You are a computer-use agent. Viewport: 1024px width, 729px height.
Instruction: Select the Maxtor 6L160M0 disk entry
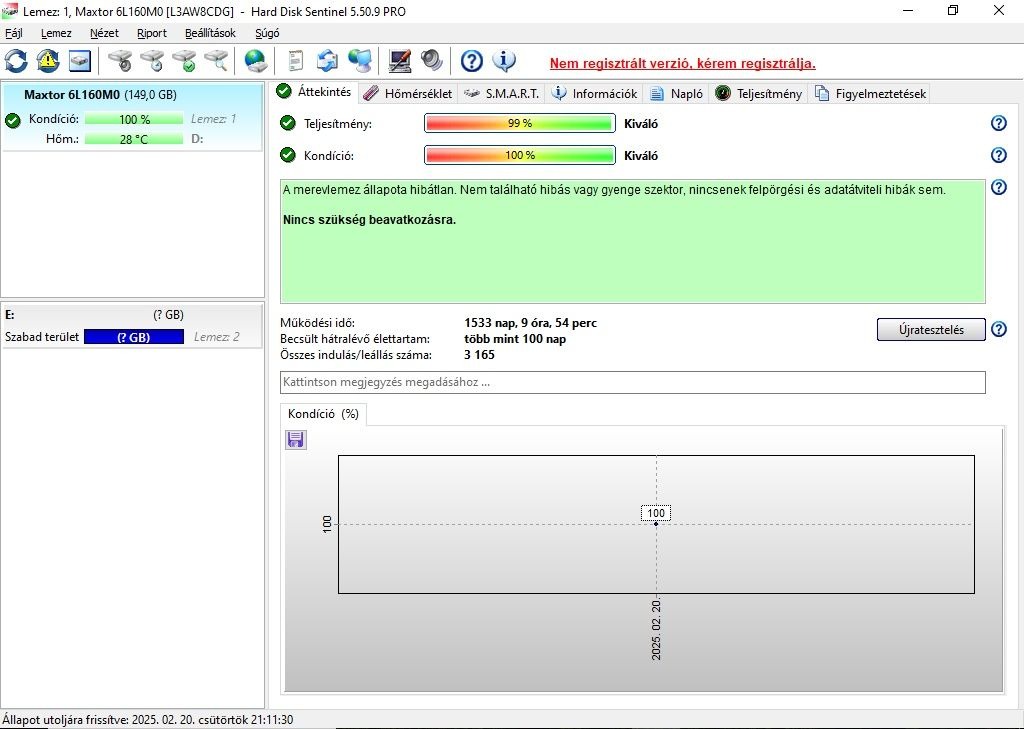tap(133, 117)
